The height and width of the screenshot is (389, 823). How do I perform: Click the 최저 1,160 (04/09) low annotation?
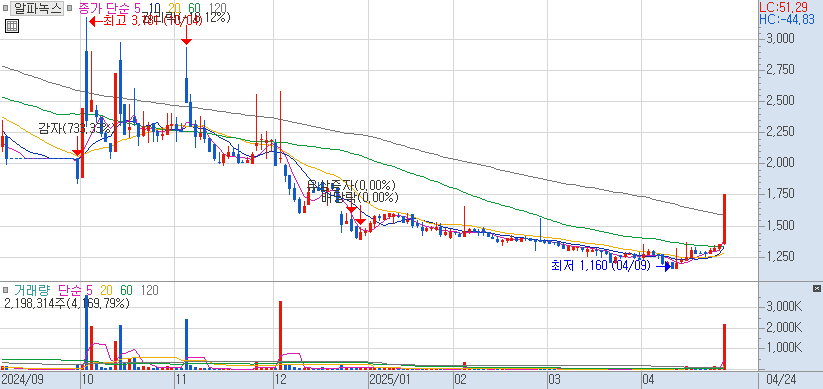(x=600, y=266)
